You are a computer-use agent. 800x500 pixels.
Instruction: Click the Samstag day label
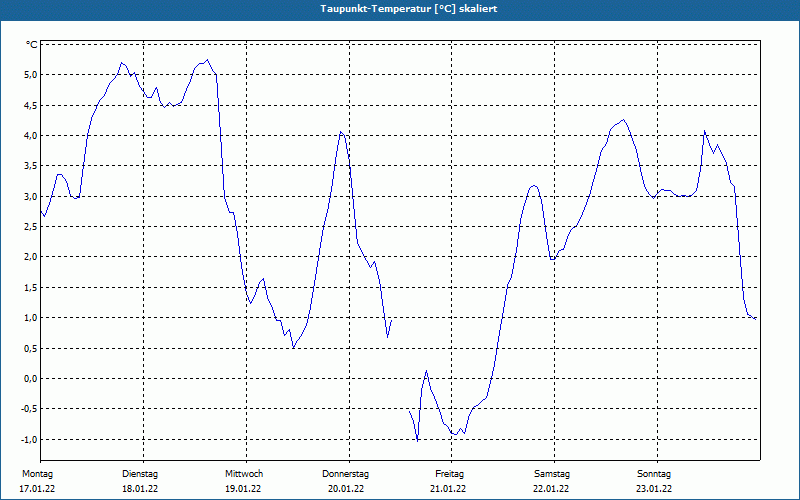pyautogui.click(x=552, y=474)
